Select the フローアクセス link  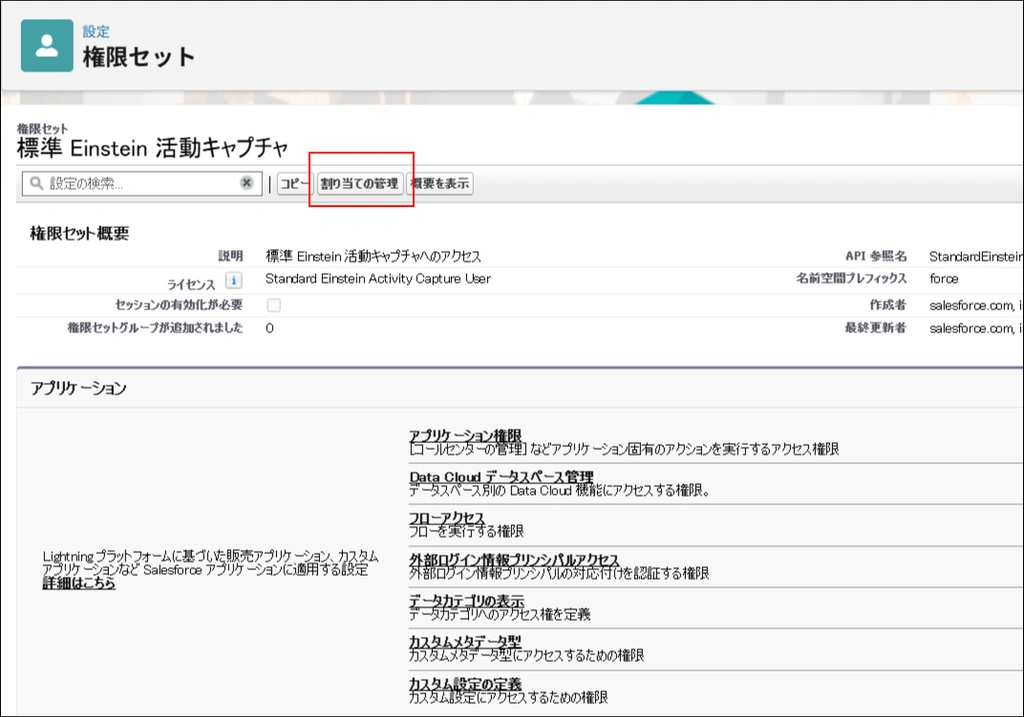[446, 518]
